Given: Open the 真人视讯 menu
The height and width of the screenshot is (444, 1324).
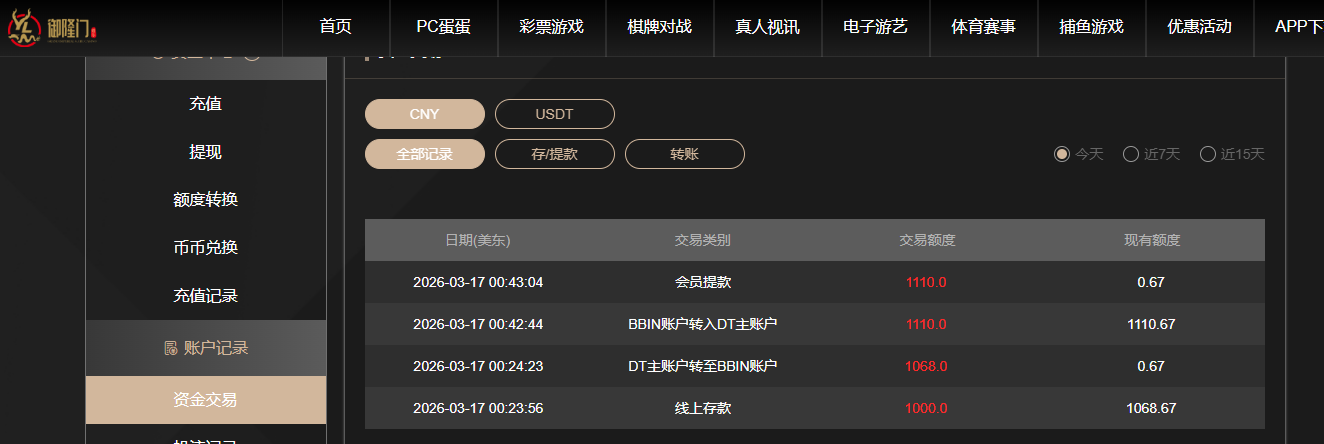Looking at the screenshot, I should [768, 27].
